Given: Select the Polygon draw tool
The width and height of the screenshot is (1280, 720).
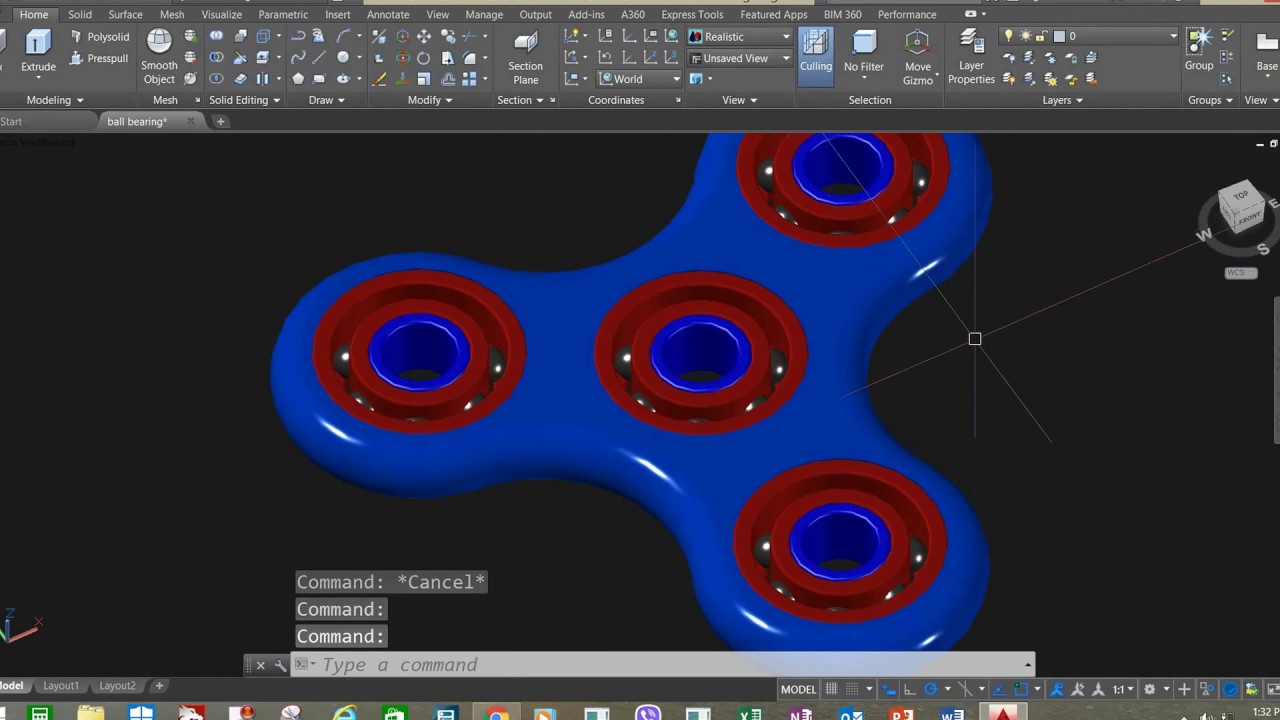Looking at the screenshot, I should [x=298, y=78].
